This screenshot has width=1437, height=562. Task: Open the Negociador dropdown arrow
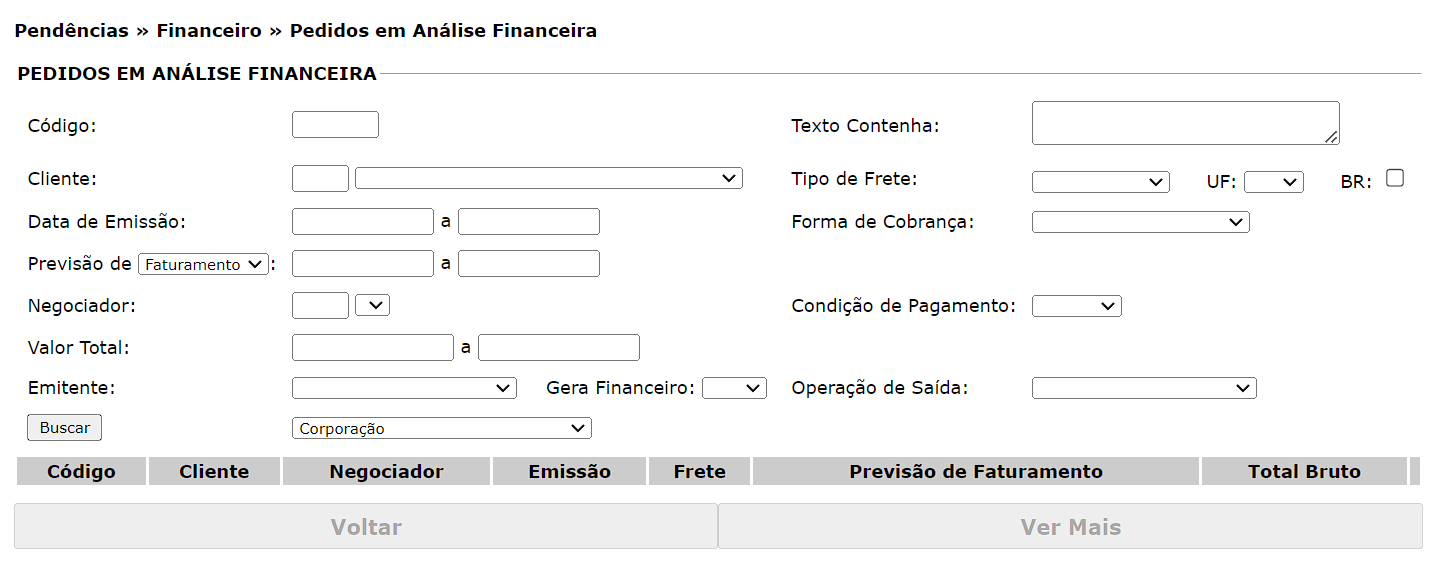(372, 305)
